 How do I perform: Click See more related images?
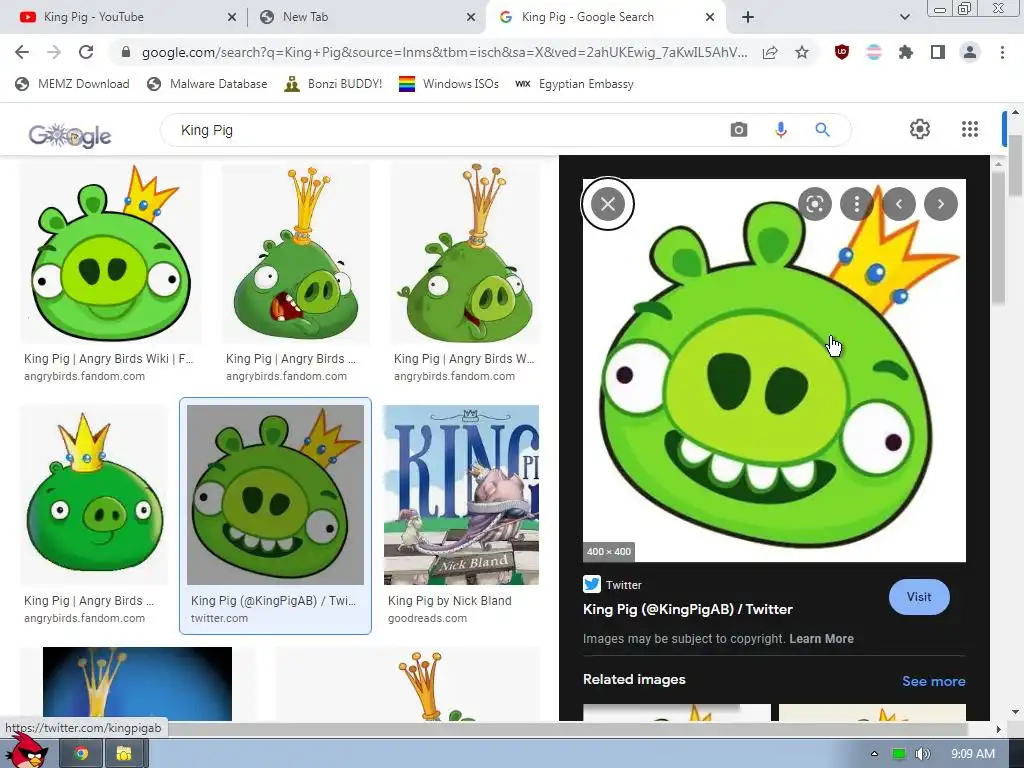pos(933,681)
